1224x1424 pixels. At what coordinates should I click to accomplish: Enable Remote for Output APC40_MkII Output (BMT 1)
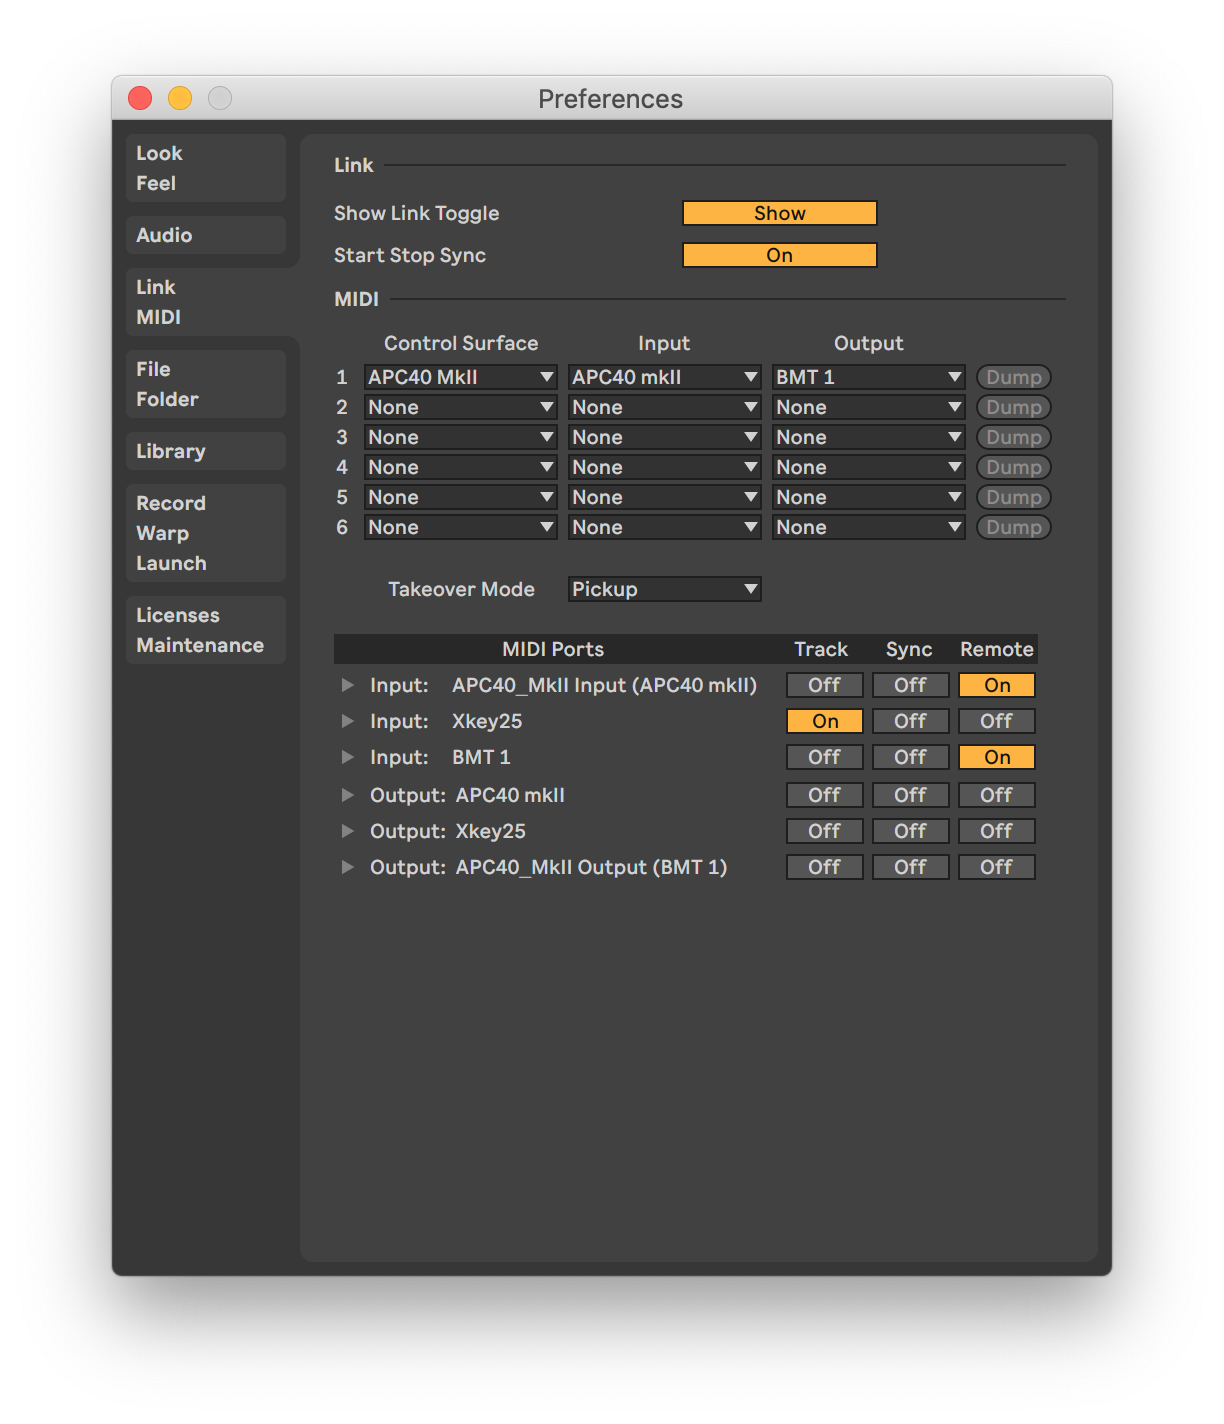(996, 867)
